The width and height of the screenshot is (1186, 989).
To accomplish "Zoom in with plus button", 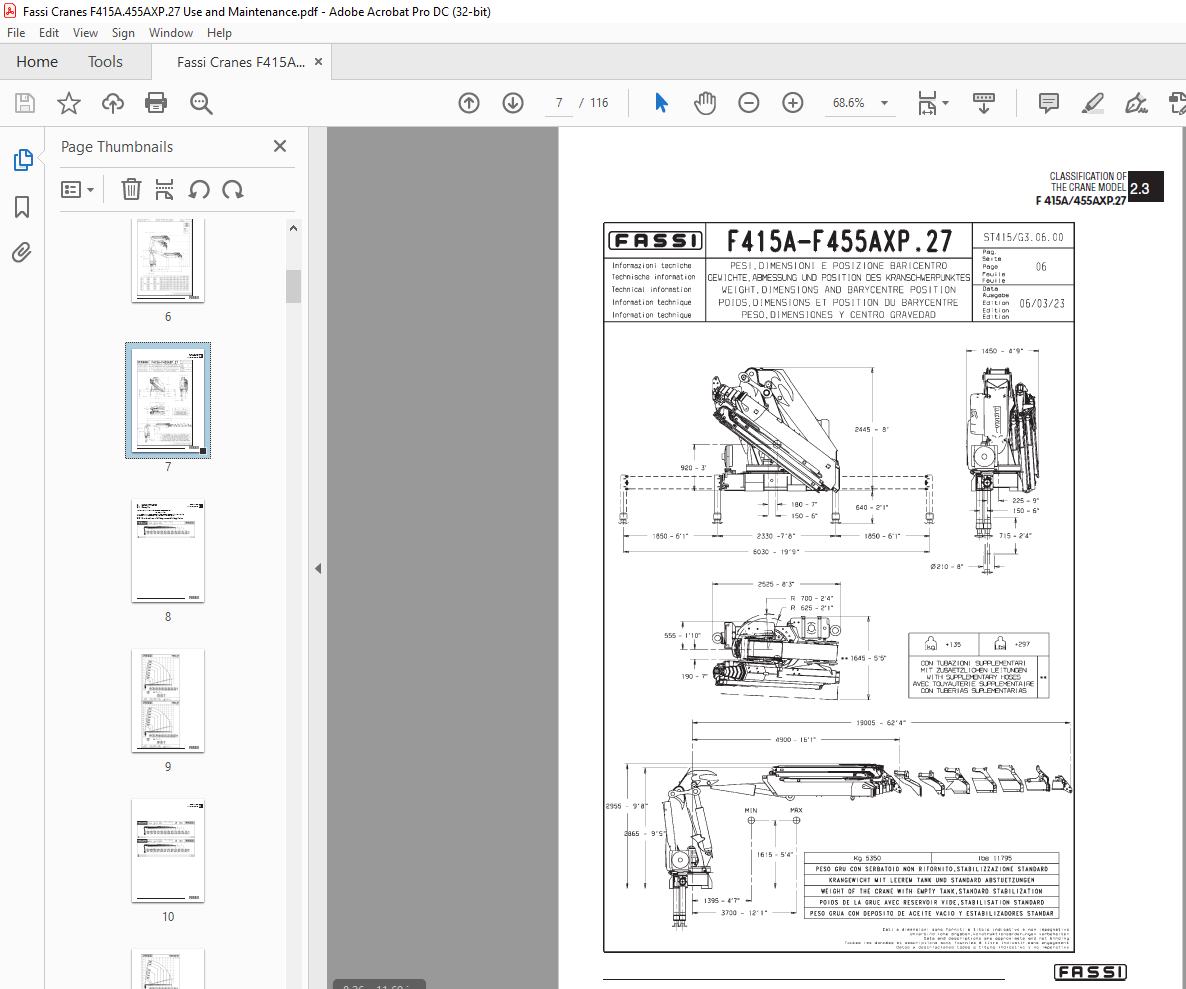I will (x=793, y=103).
